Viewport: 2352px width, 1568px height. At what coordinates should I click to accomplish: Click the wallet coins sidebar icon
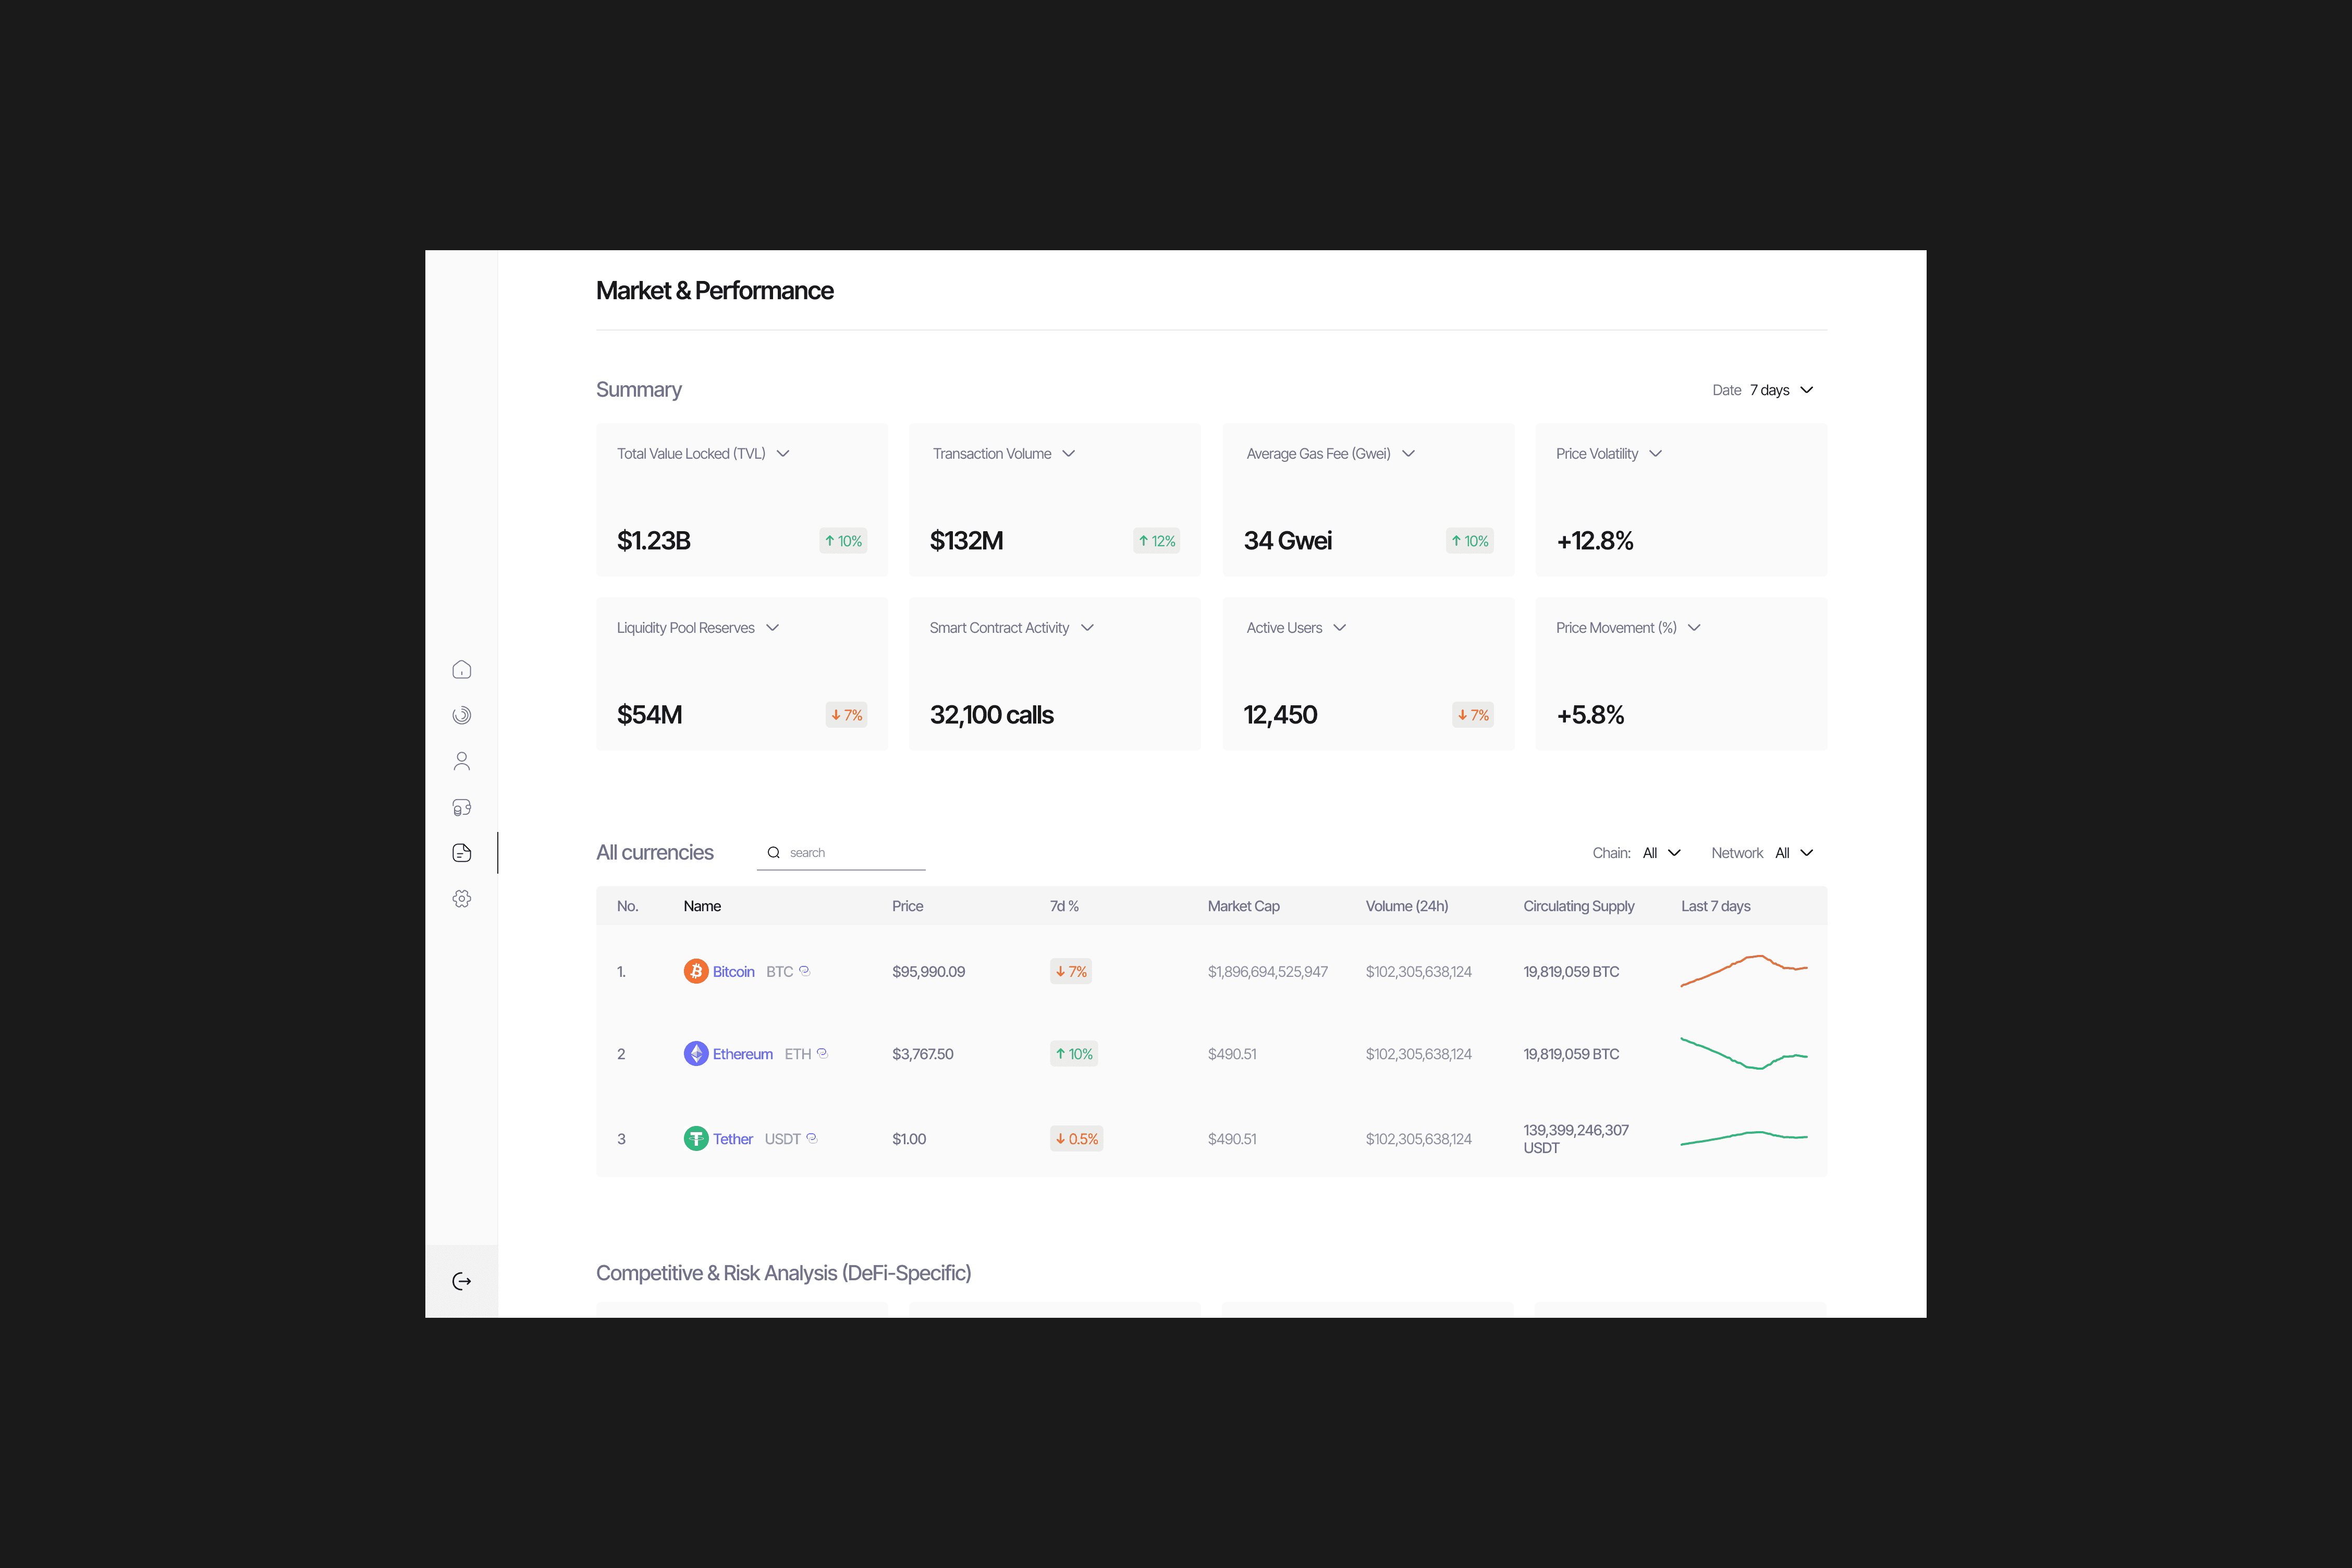pos(461,807)
